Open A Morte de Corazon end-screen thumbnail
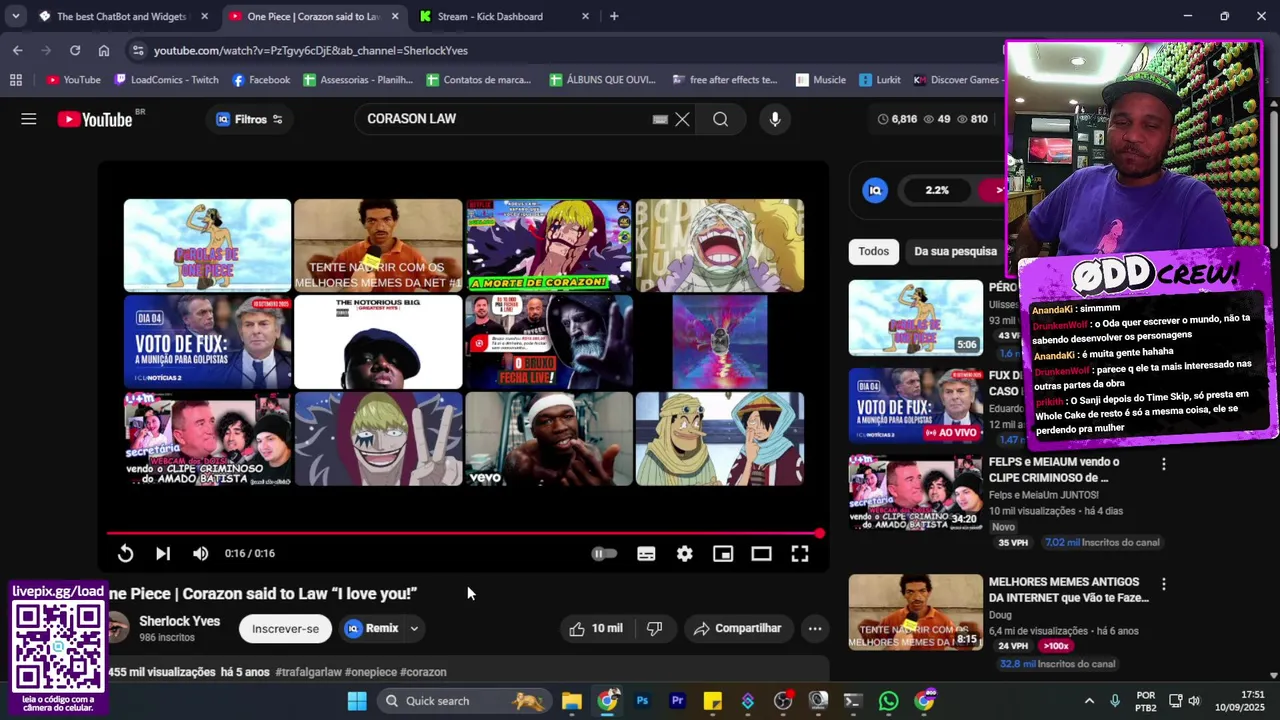The width and height of the screenshot is (1280, 720). point(549,245)
